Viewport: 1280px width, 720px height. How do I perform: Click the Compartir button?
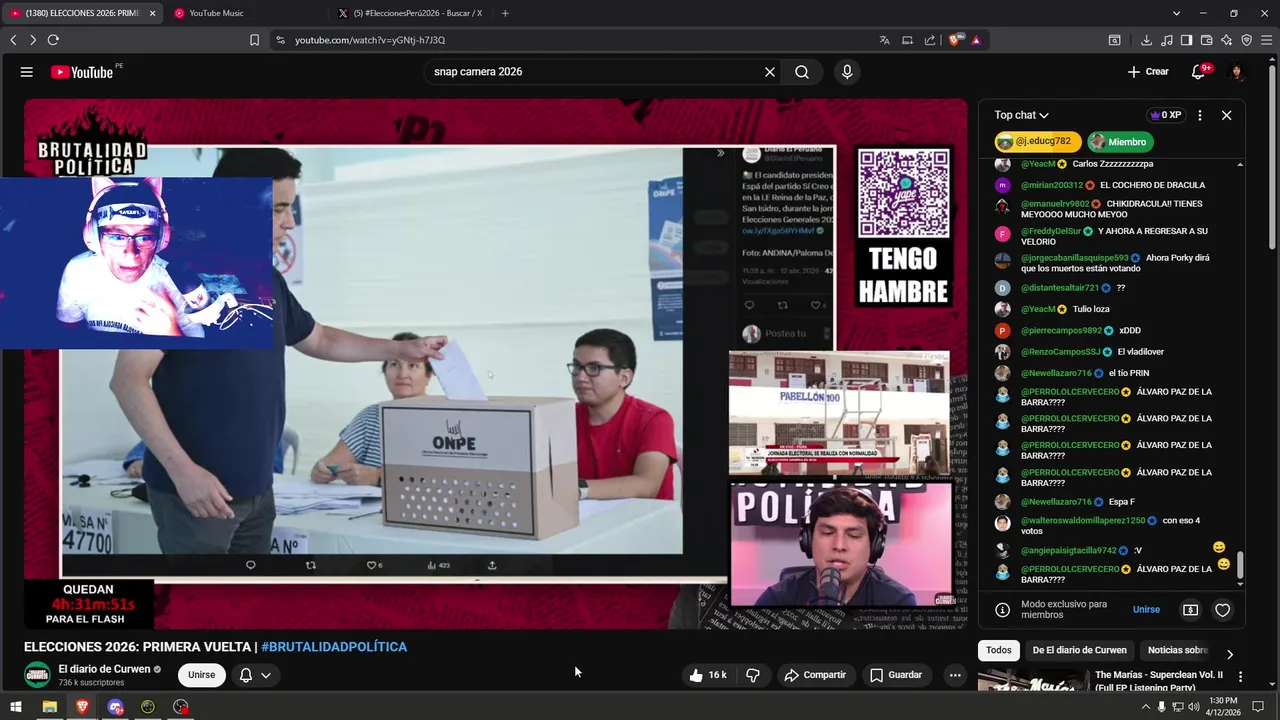[815, 675]
